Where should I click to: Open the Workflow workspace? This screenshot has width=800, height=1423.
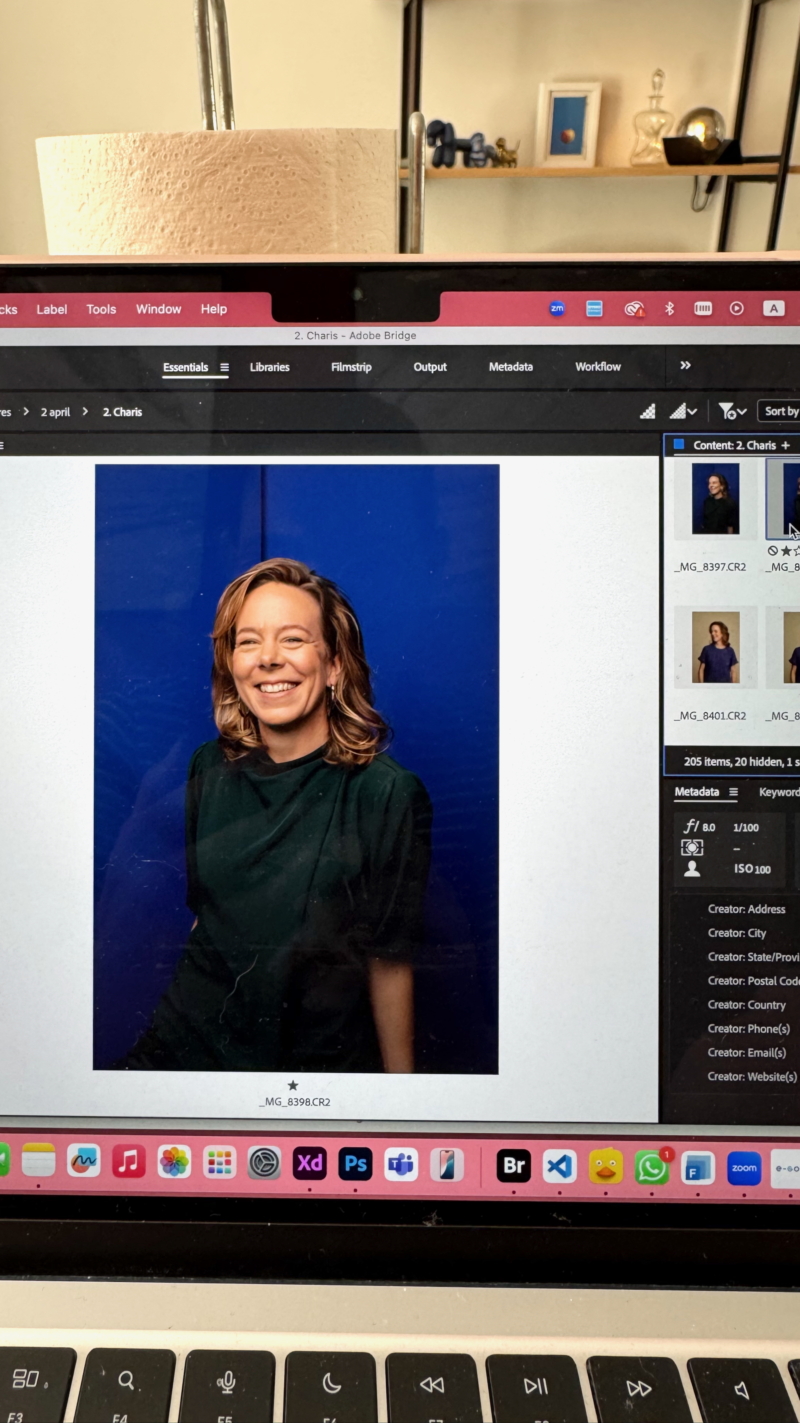[598, 367]
